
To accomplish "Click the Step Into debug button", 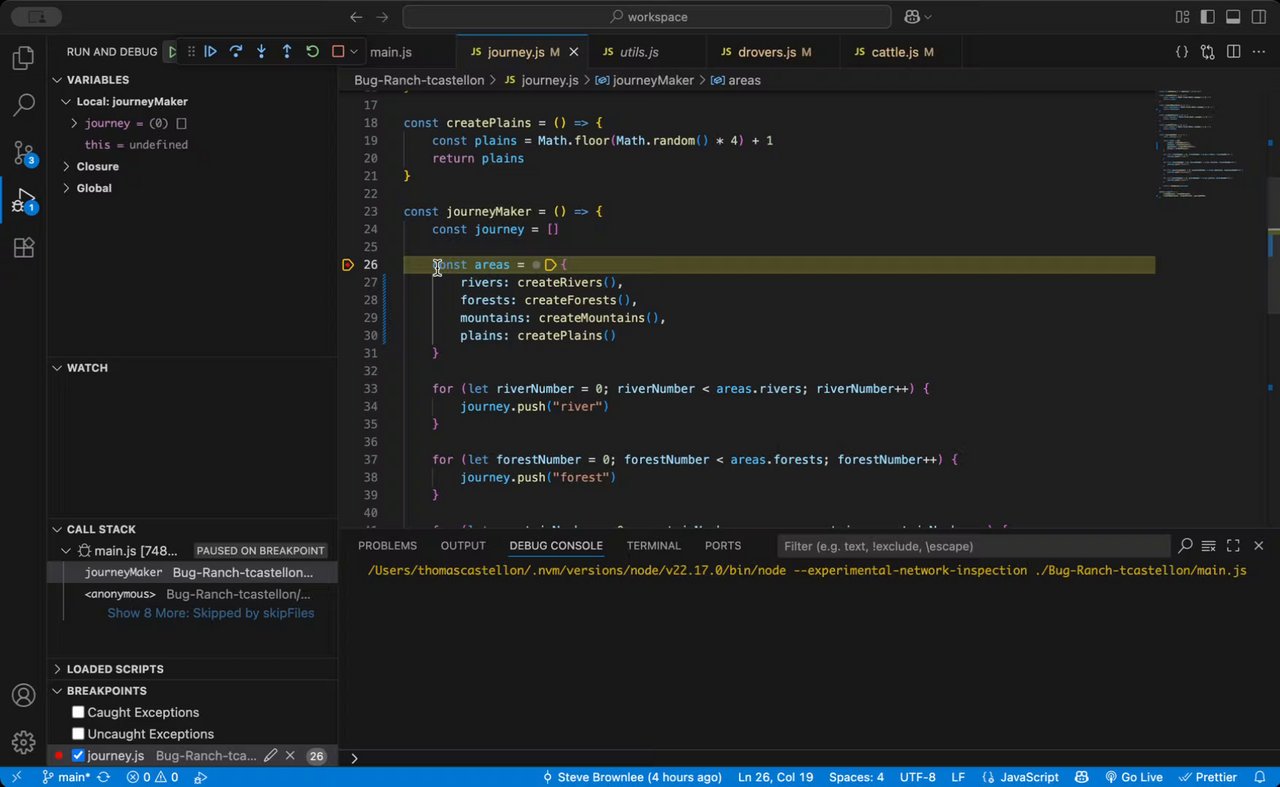I will [x=261, y=52].
